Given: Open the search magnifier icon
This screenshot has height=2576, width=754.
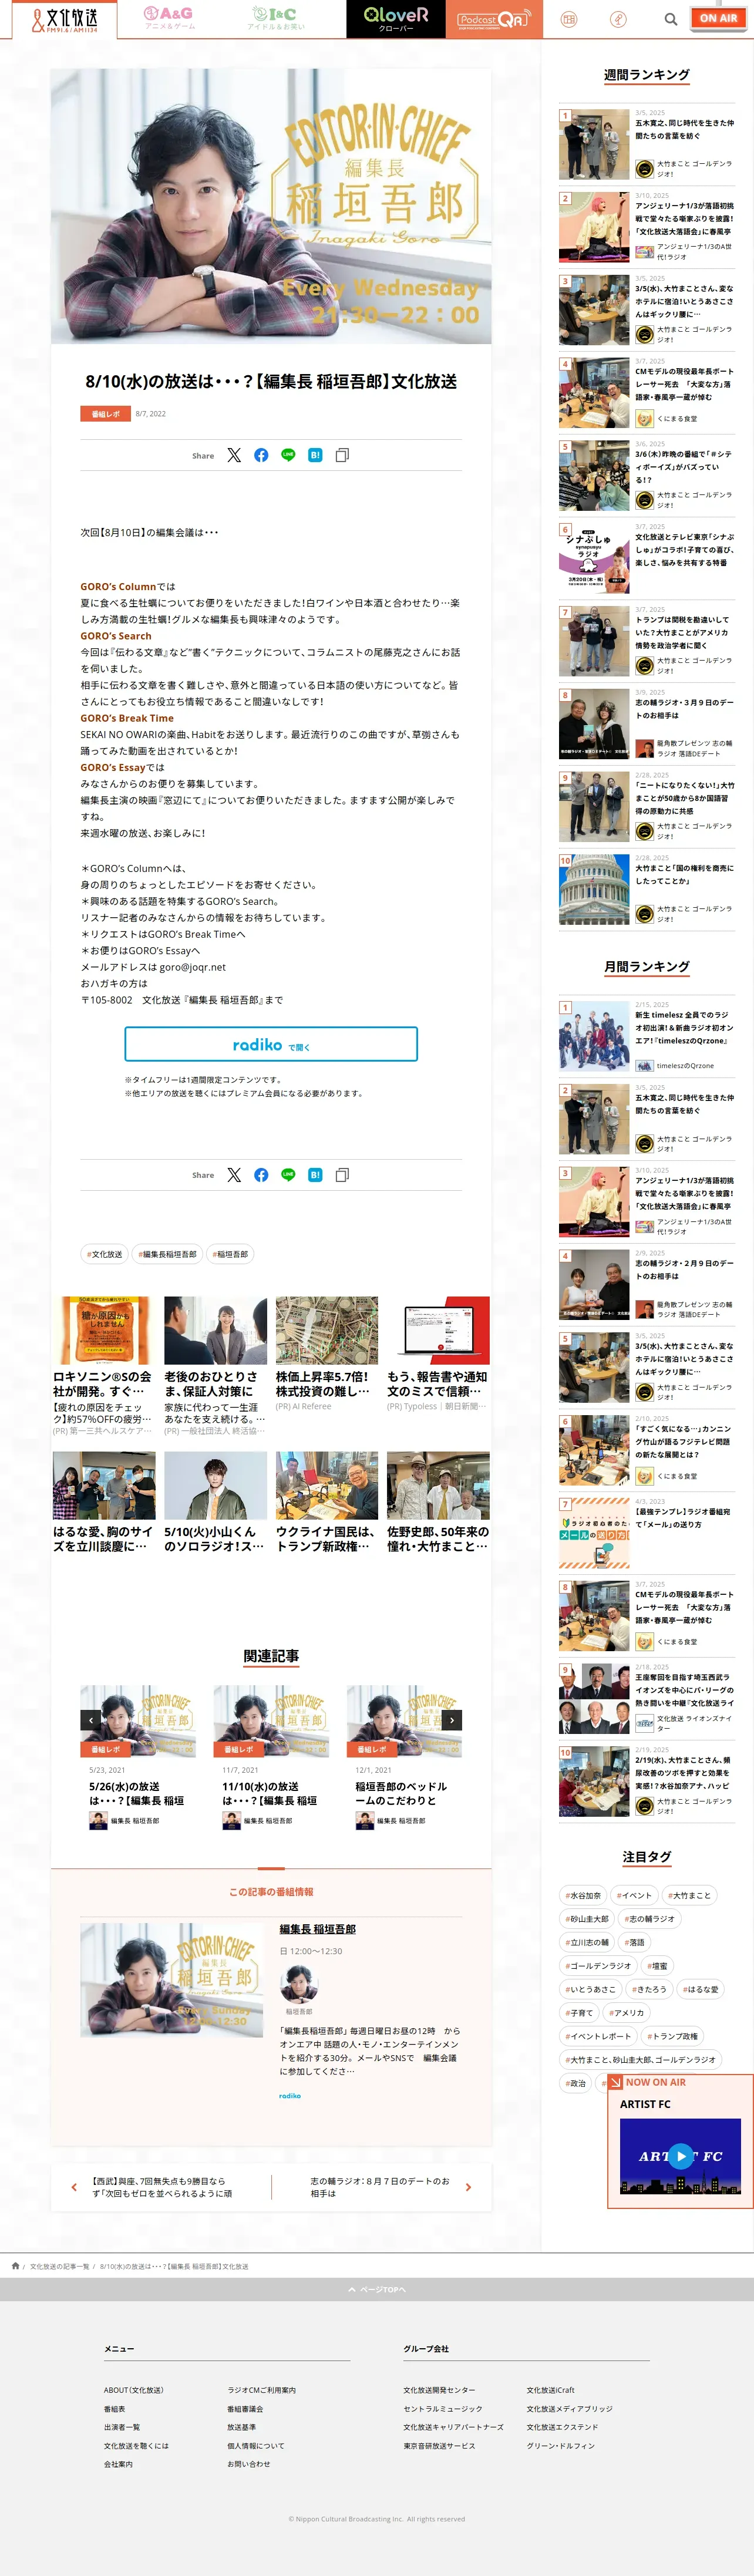Looking at the screenshot, I should click(670, 19).
